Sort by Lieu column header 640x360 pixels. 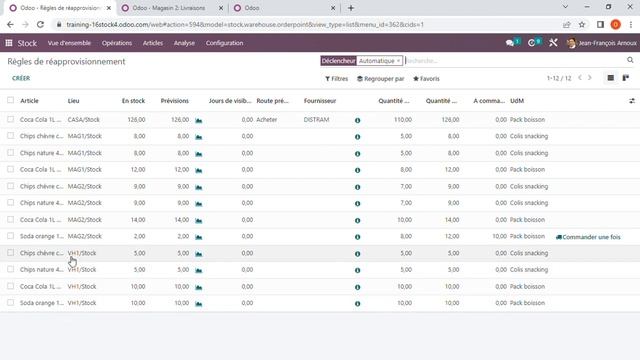click(73, 100)
